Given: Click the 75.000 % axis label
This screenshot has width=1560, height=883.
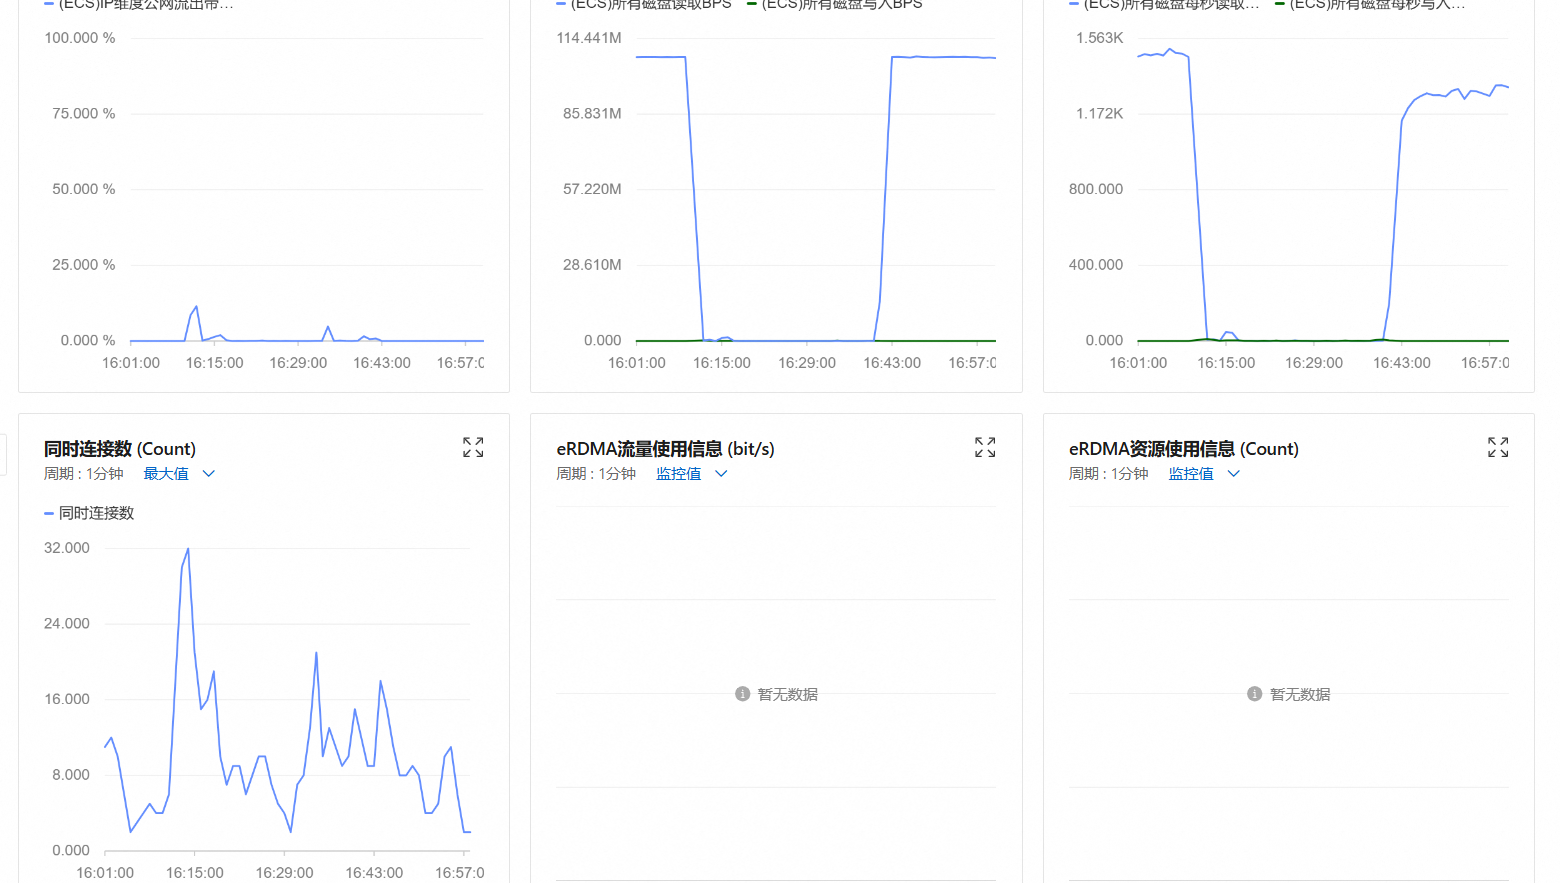Looking at the screenshot, I should [x=84, y=114].
